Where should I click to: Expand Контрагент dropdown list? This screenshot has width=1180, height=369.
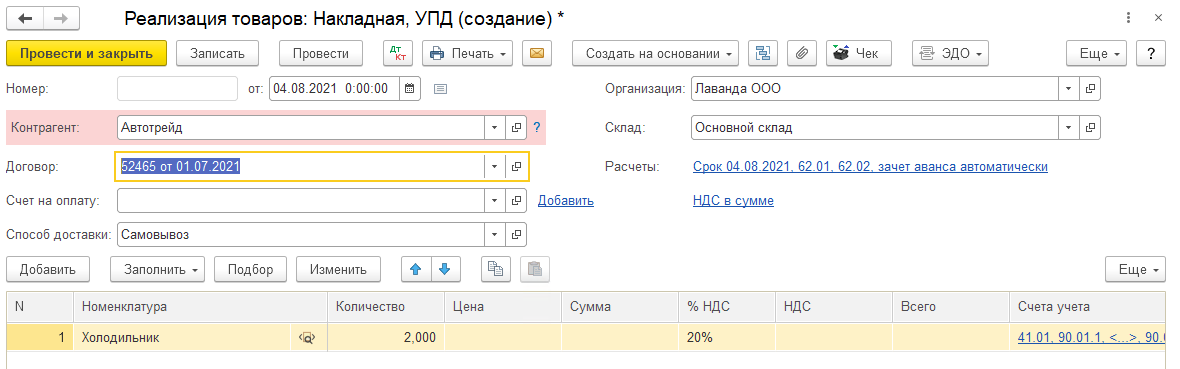click(x=495, y=128)
